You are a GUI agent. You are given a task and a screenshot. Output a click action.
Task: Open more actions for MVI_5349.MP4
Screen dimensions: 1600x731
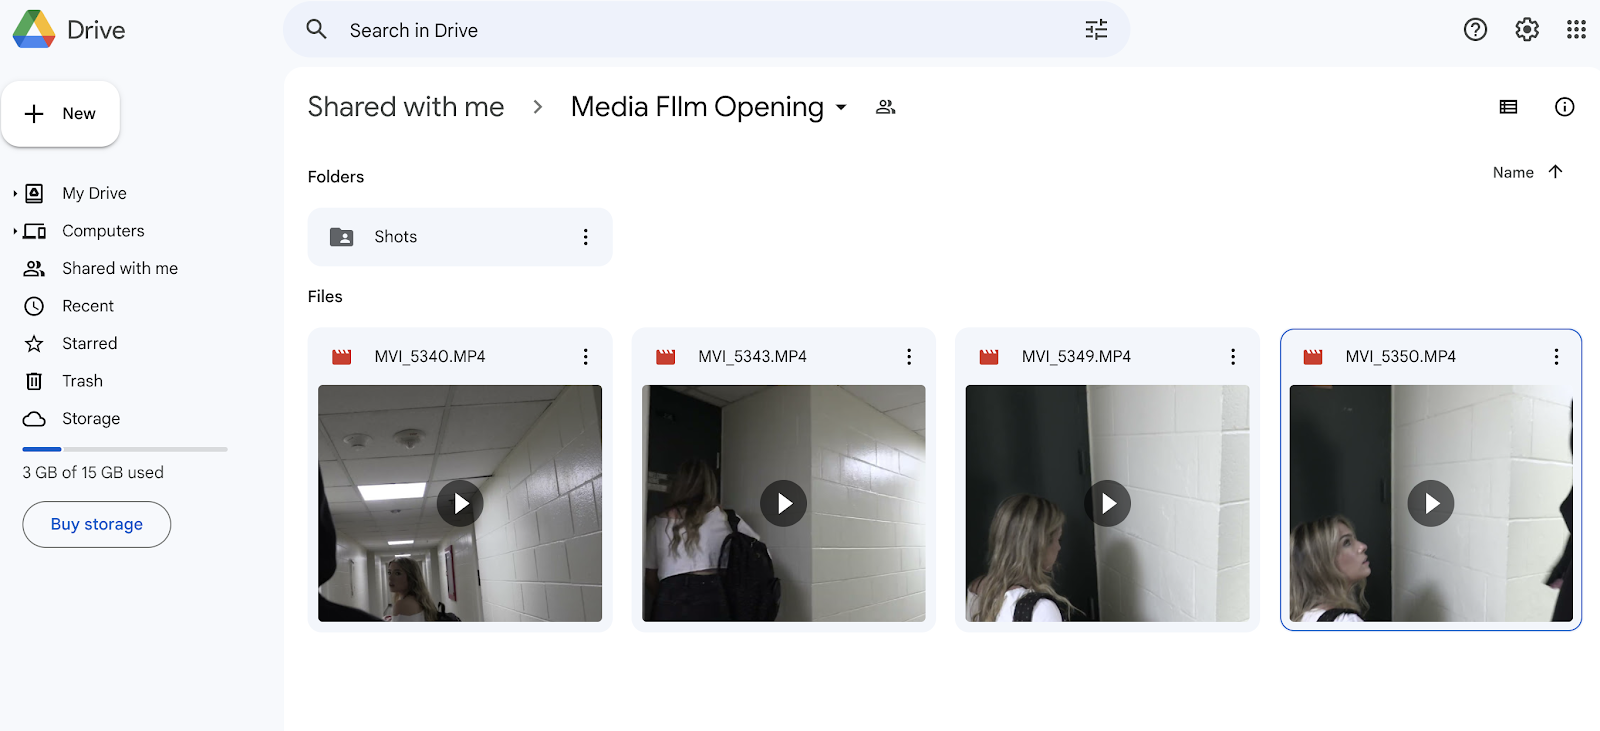[x=1232, y=357]
